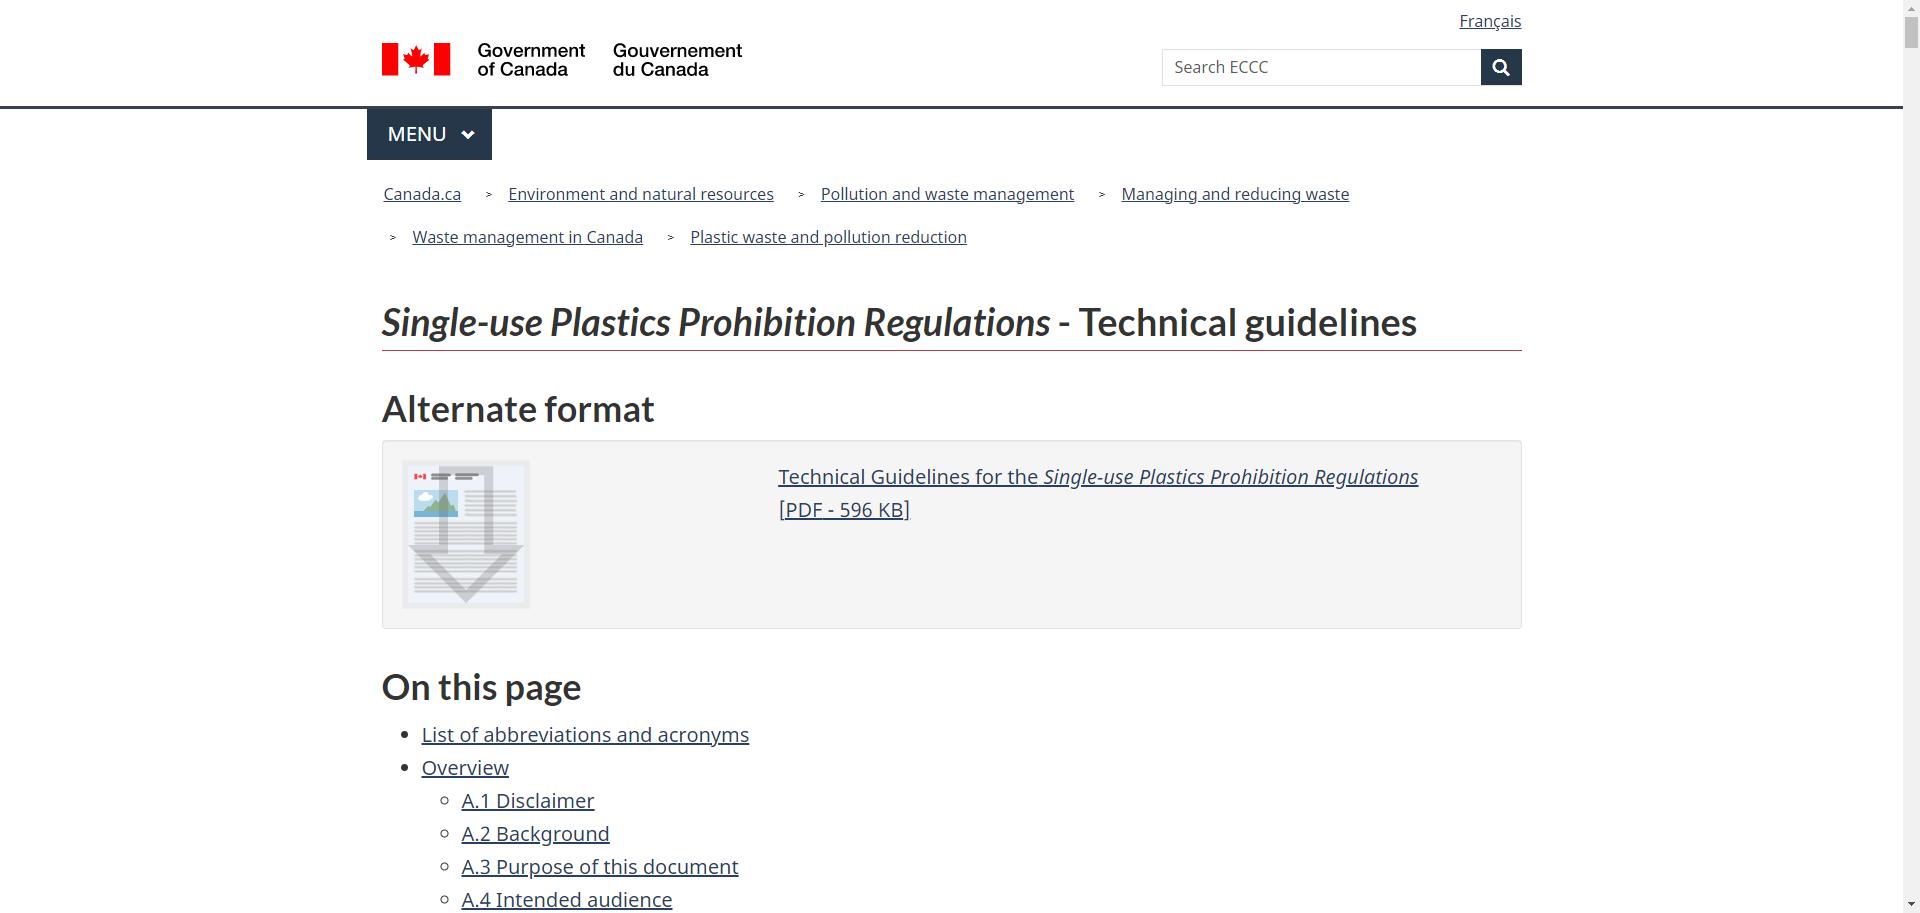Click the scrollbar down arrow
The width and height of the screenshot is (1920, 913).
click(1911, 905)
